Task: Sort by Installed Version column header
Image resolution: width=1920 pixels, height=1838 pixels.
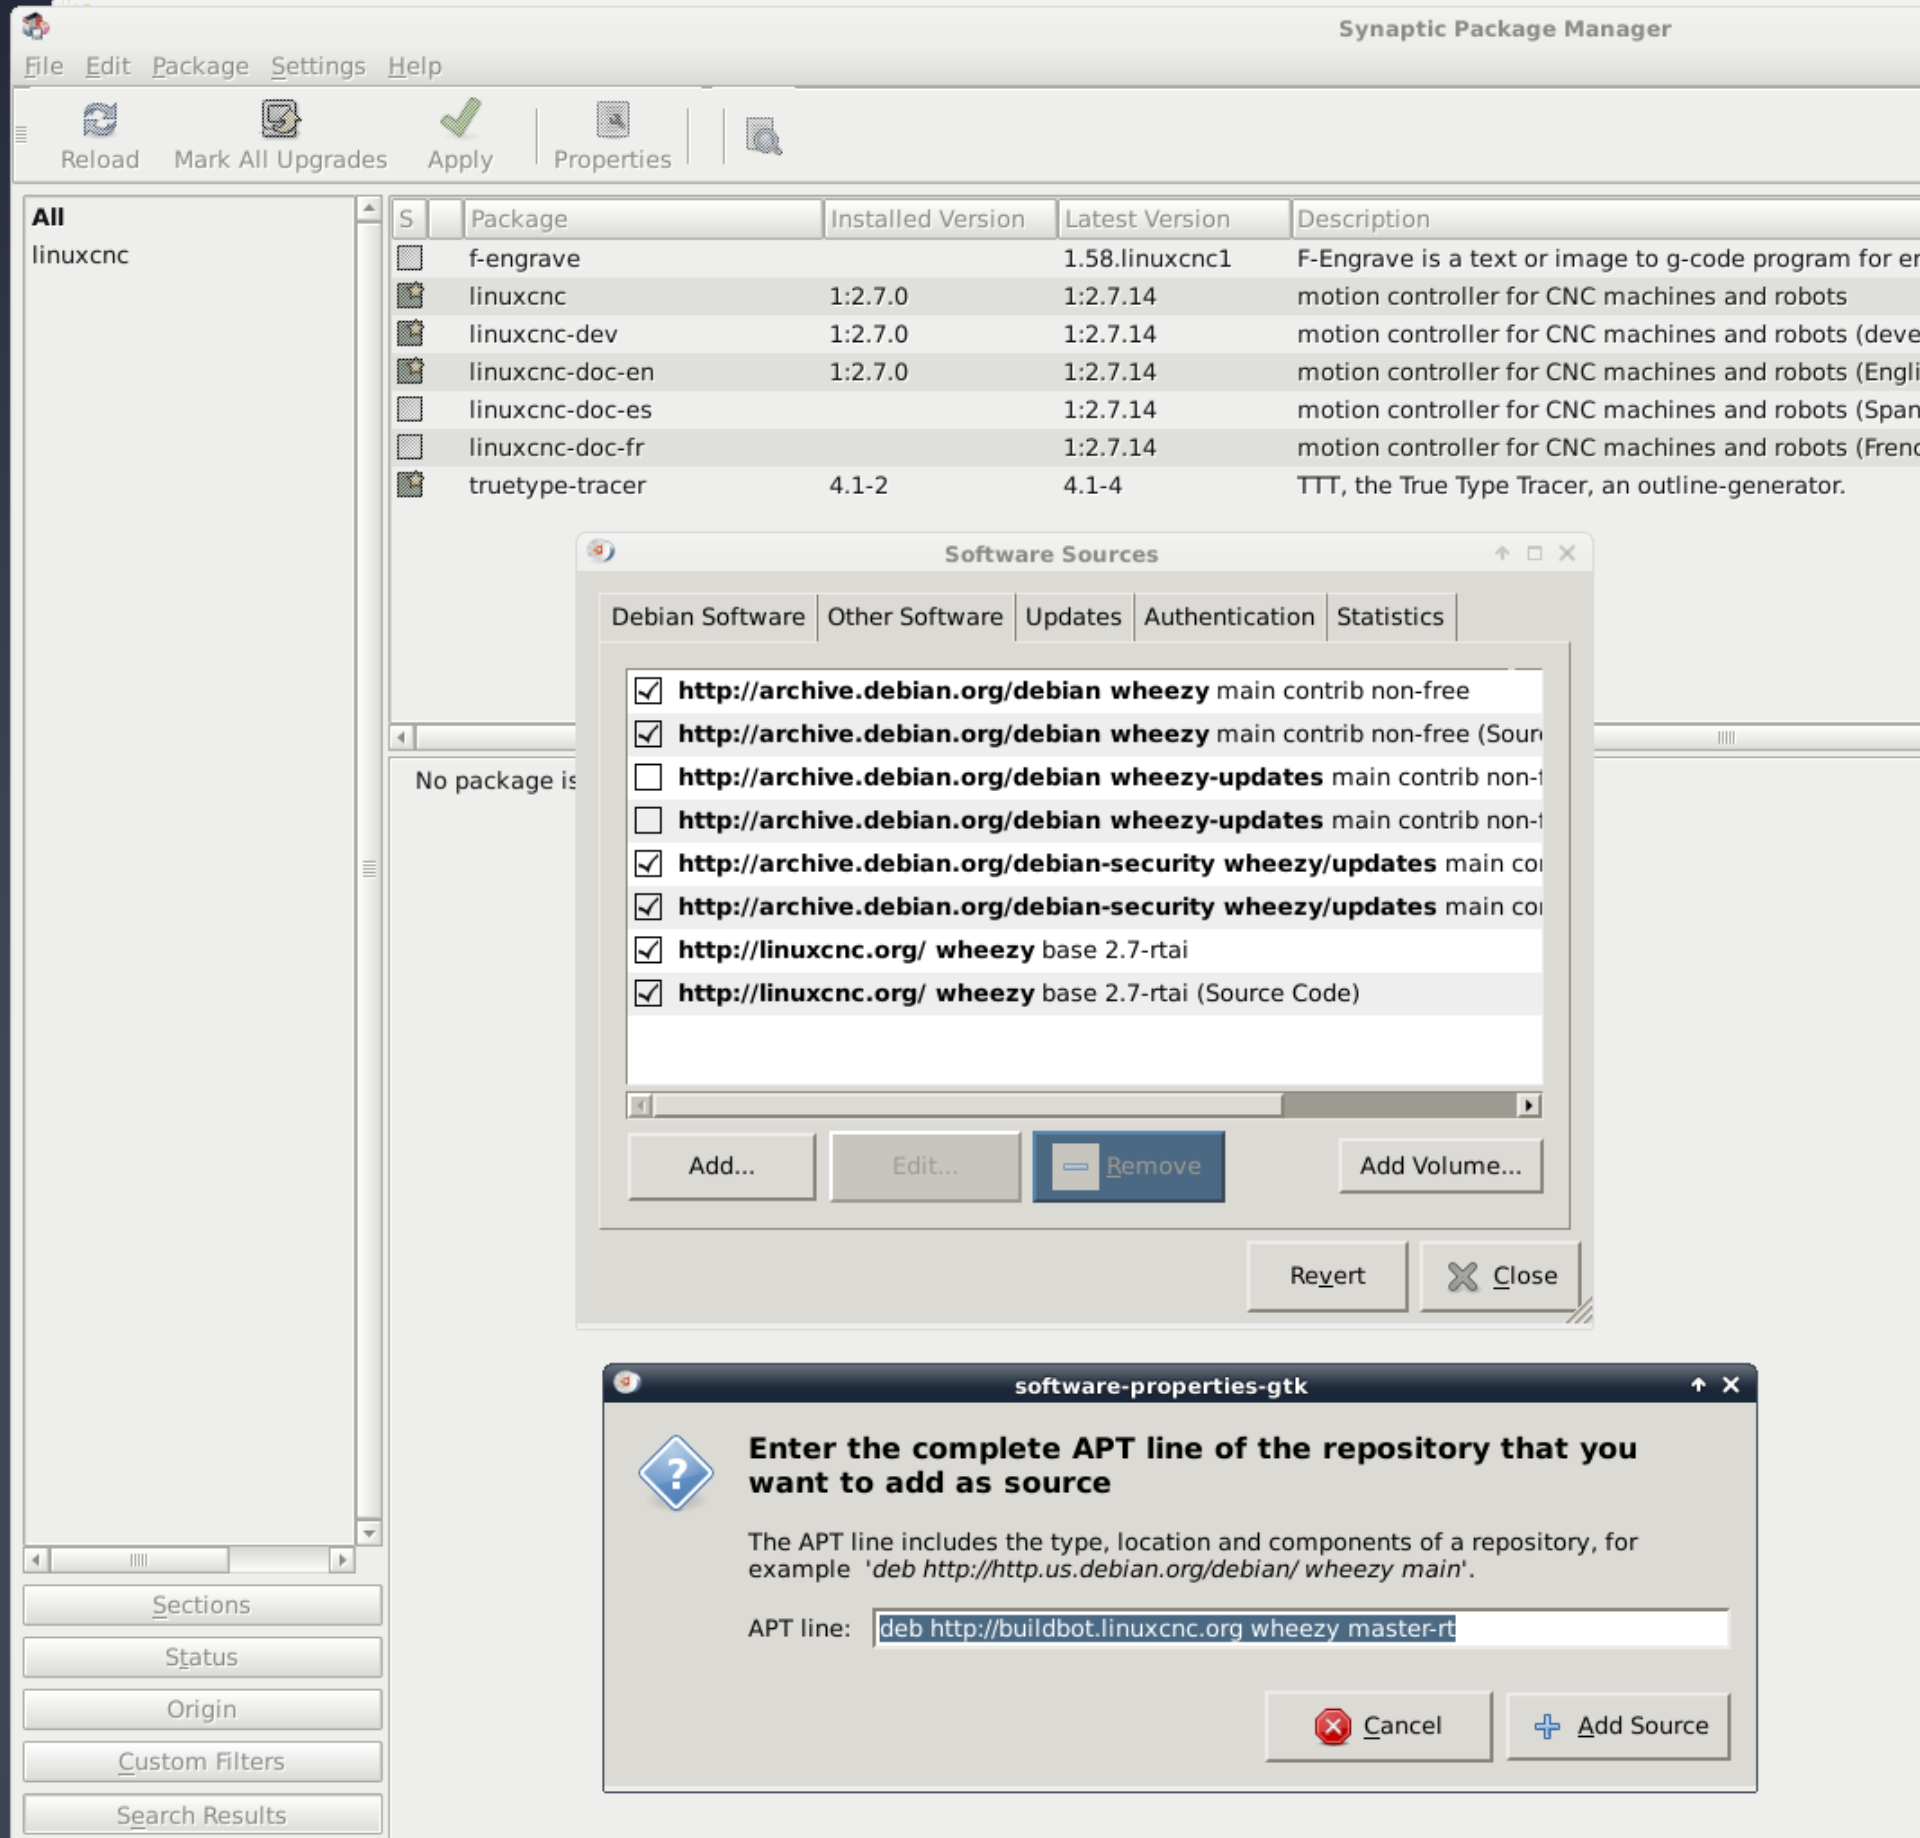Action: tap(940, 219)
